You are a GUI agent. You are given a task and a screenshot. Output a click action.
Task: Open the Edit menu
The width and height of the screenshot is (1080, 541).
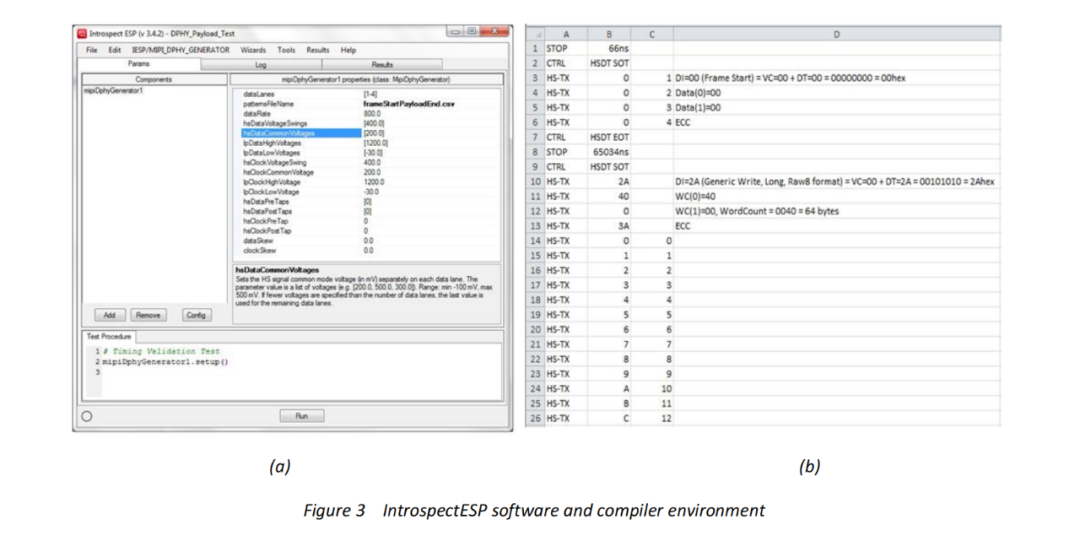coord(114,50)
